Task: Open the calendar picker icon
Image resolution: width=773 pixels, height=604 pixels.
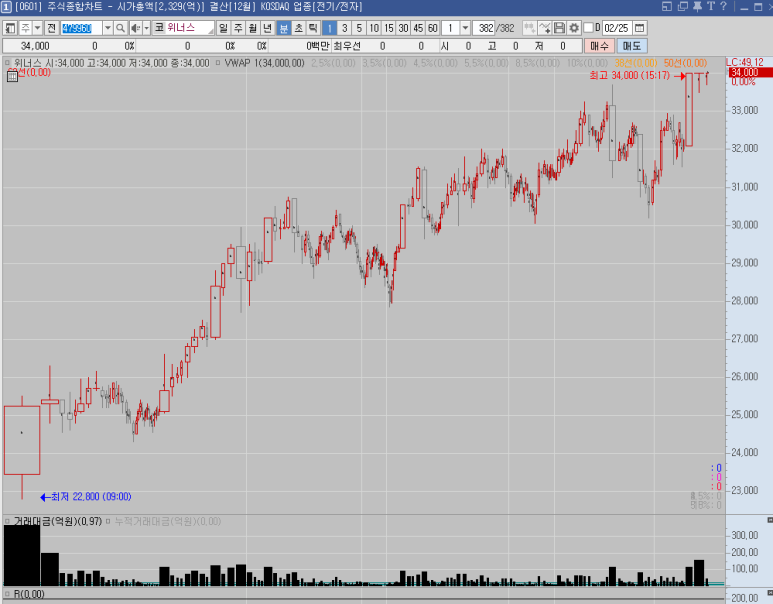Action: (639, 28)
